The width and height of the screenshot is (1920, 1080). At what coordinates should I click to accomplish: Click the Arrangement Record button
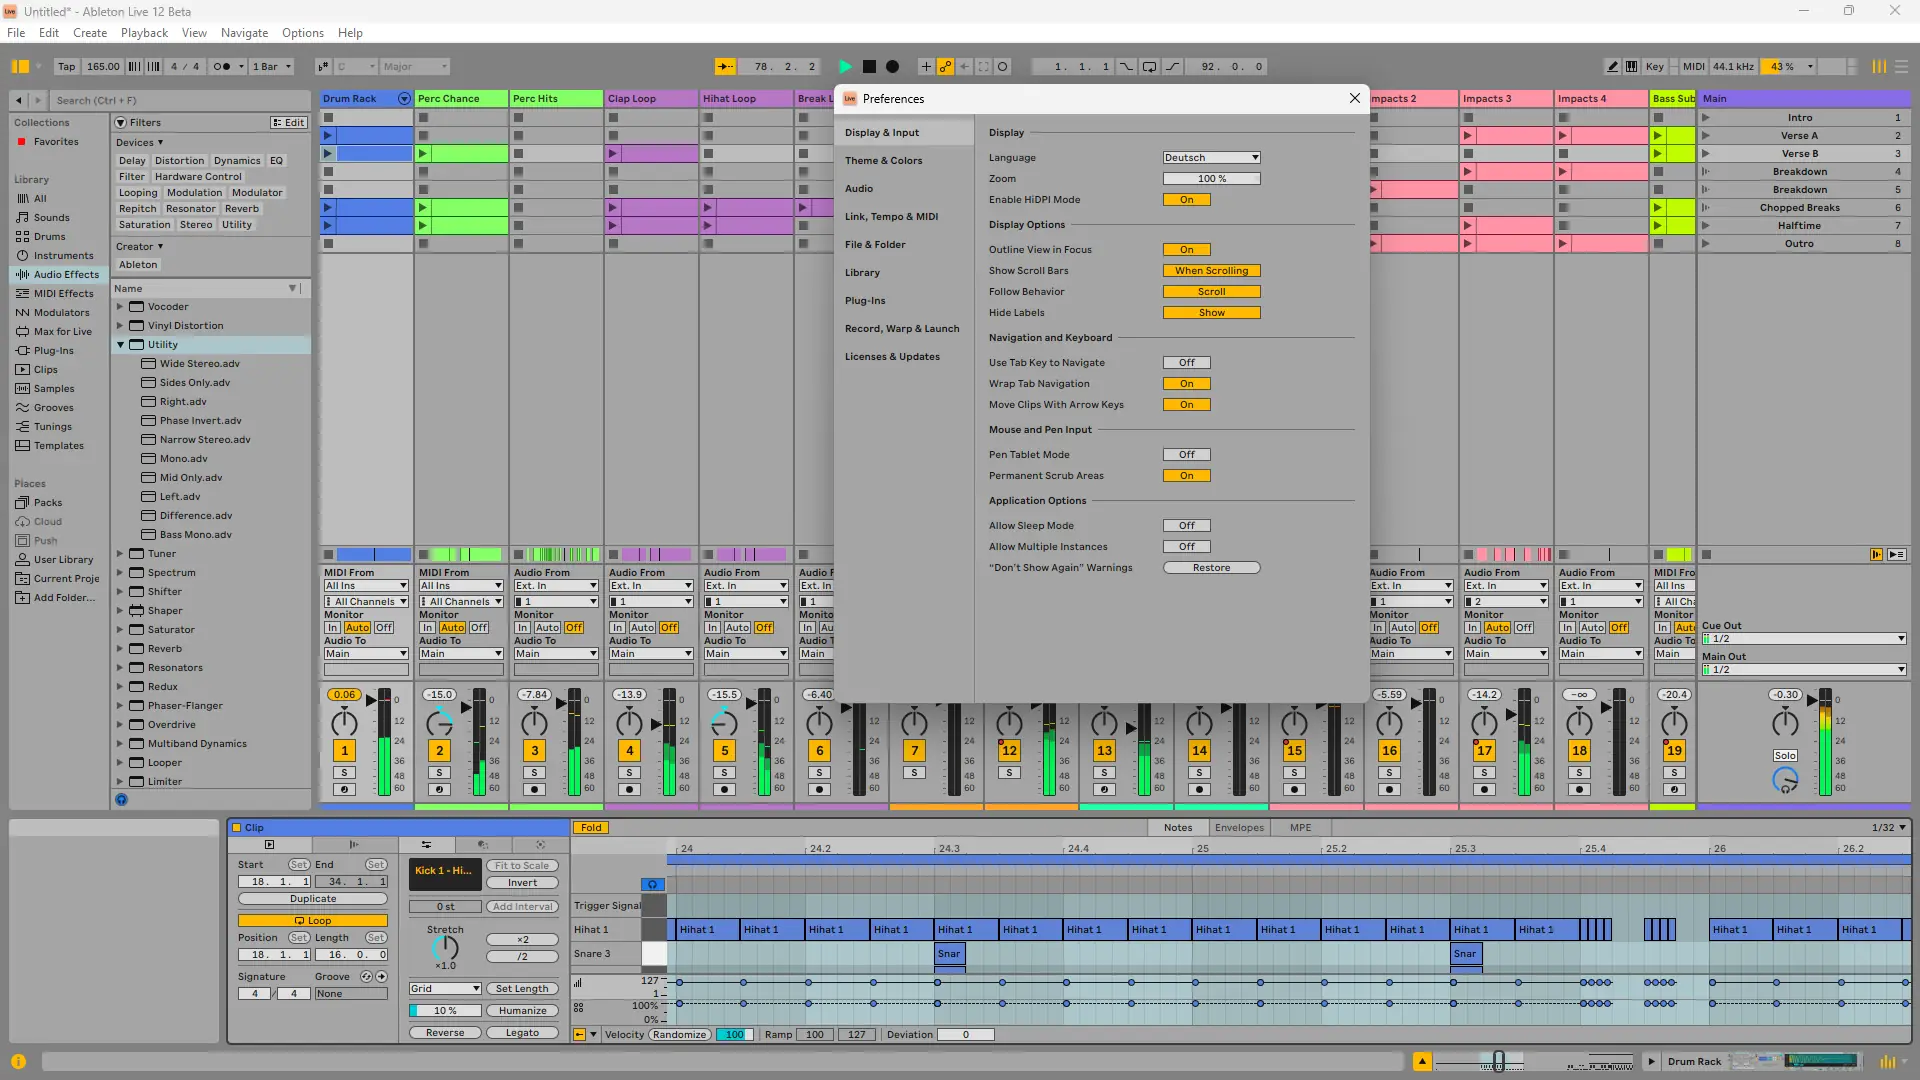[x=892, y=67]
